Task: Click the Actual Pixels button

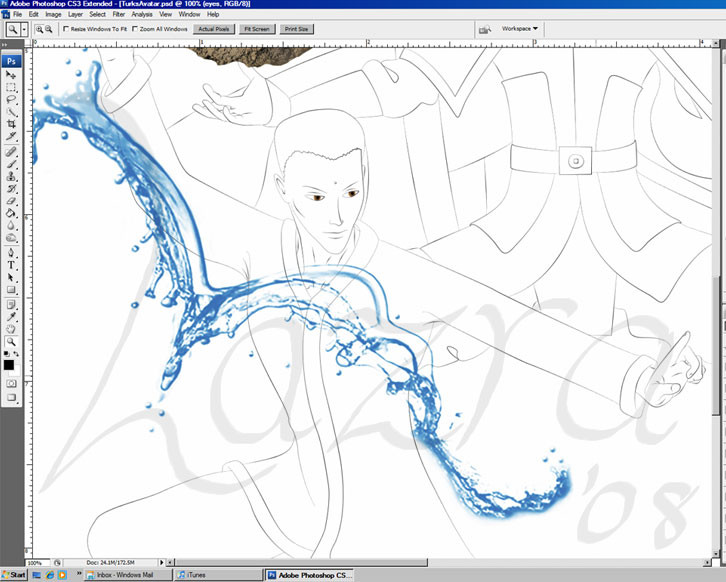Action: point(214,29)
